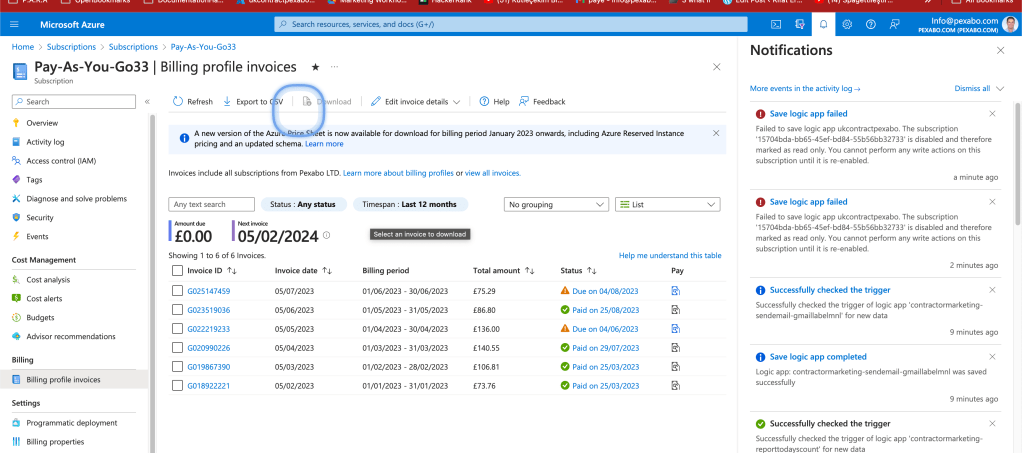Check the box for invoice G019867390
1022x453 pixels.
[177, 366]
